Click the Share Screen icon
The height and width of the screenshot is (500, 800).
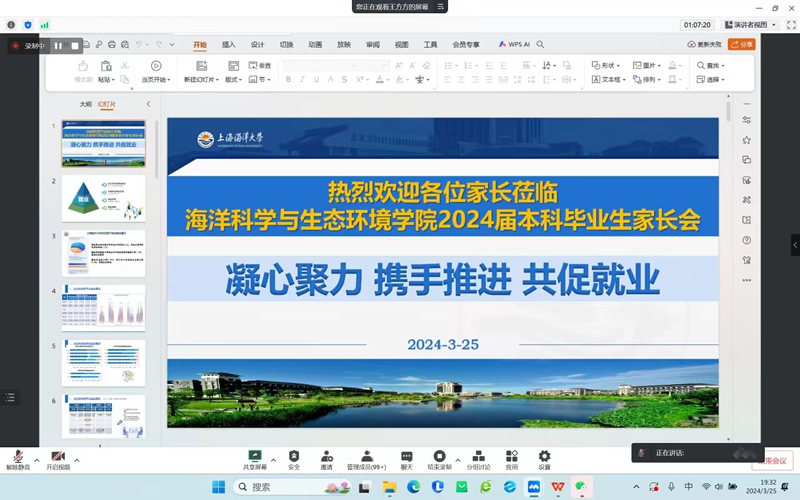click(x=255, y=458)
